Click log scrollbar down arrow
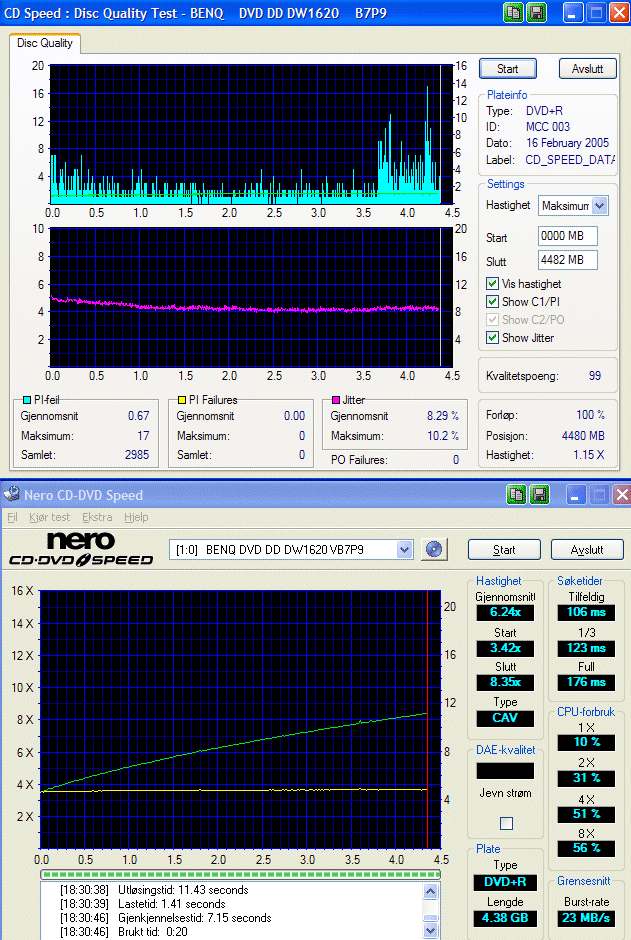 click(430, 931)
